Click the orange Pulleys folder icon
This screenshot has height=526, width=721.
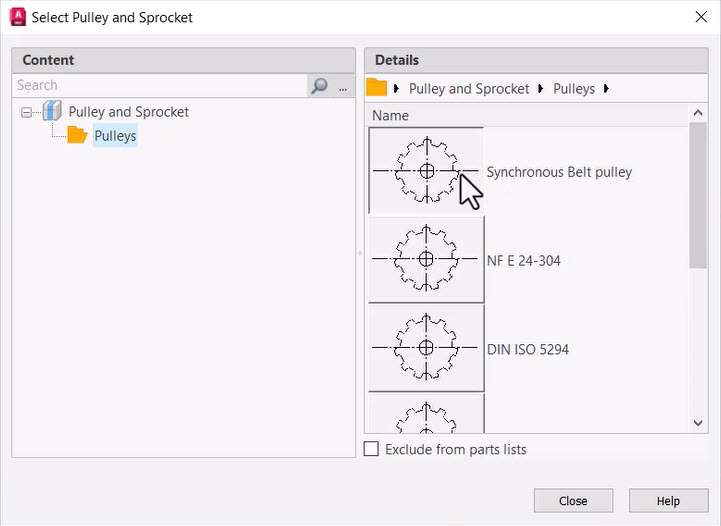click(77, 135)
